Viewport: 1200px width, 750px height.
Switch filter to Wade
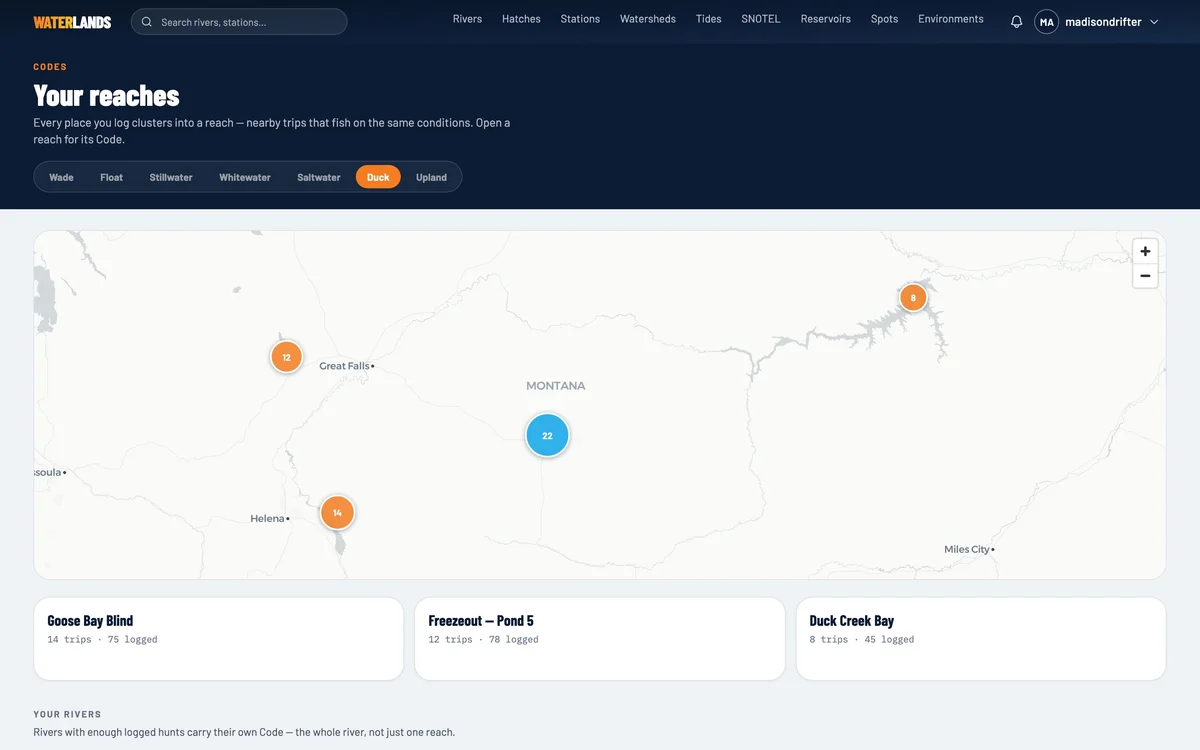click(61, 177)
